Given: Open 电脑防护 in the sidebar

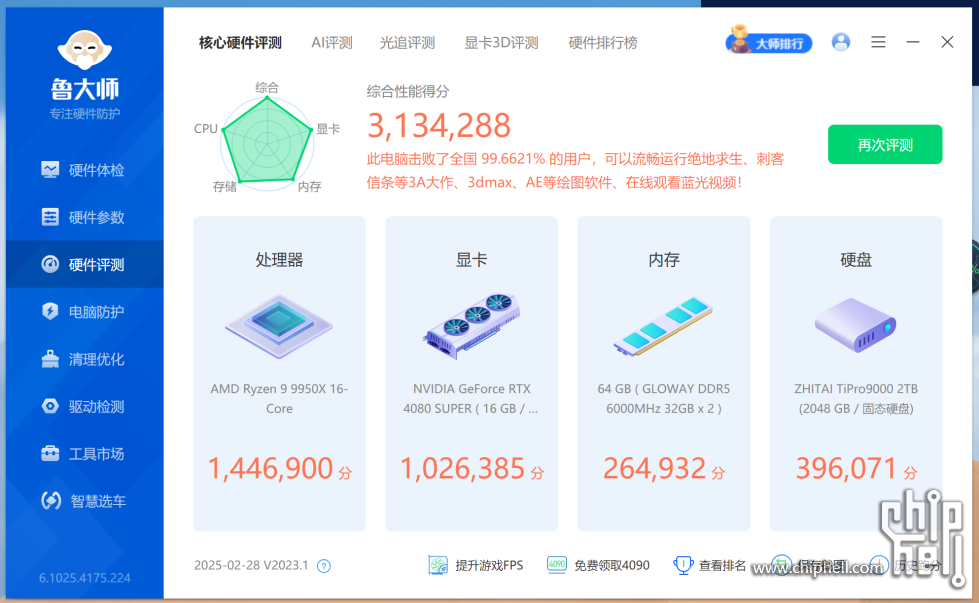Looking at the screenshot, I should 84,311.
